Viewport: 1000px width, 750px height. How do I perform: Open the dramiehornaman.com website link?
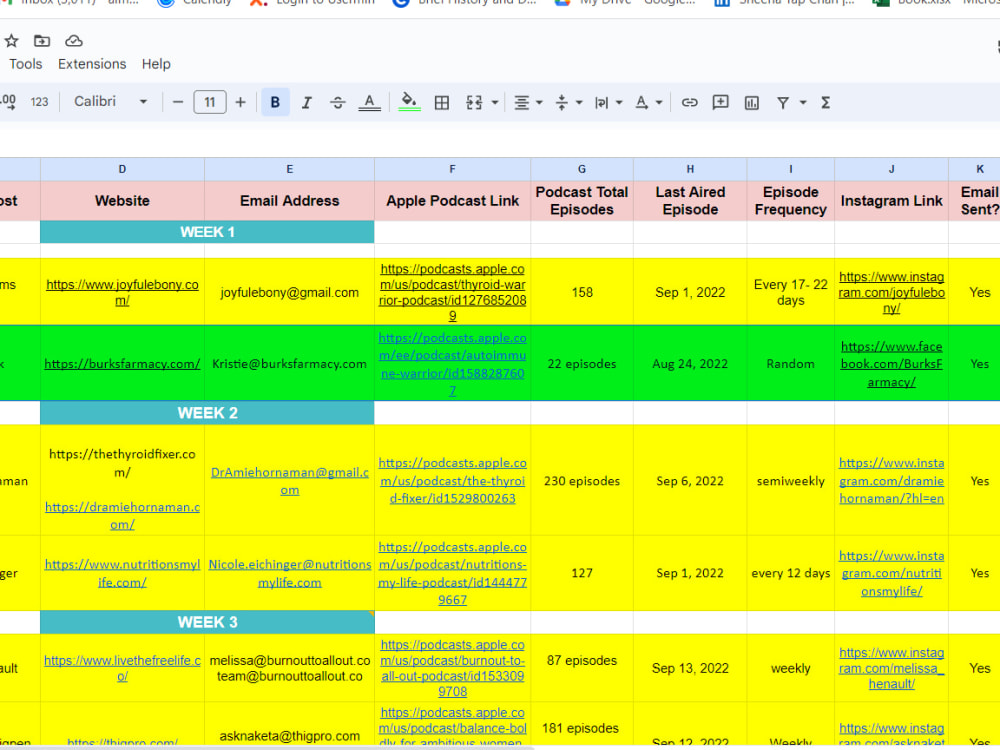click(x=122, y=515)
